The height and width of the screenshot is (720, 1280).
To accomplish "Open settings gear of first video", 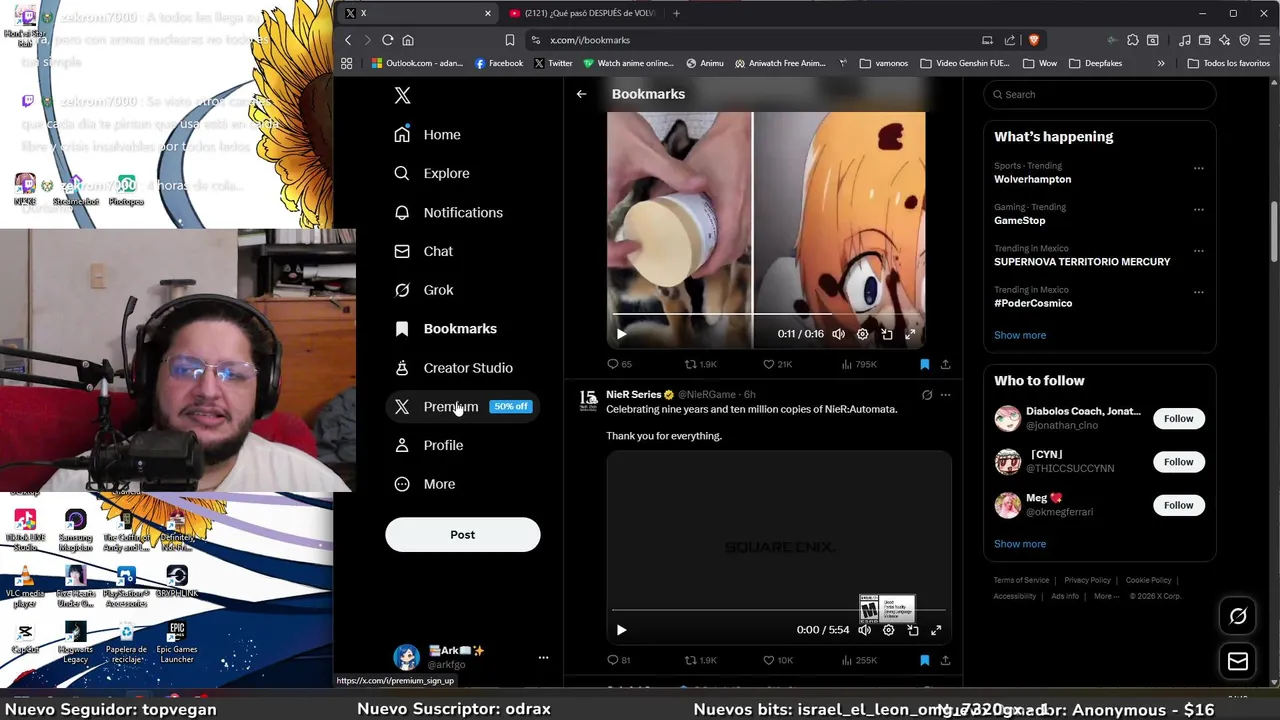I will pyautogui.click(x=862, y=334).
